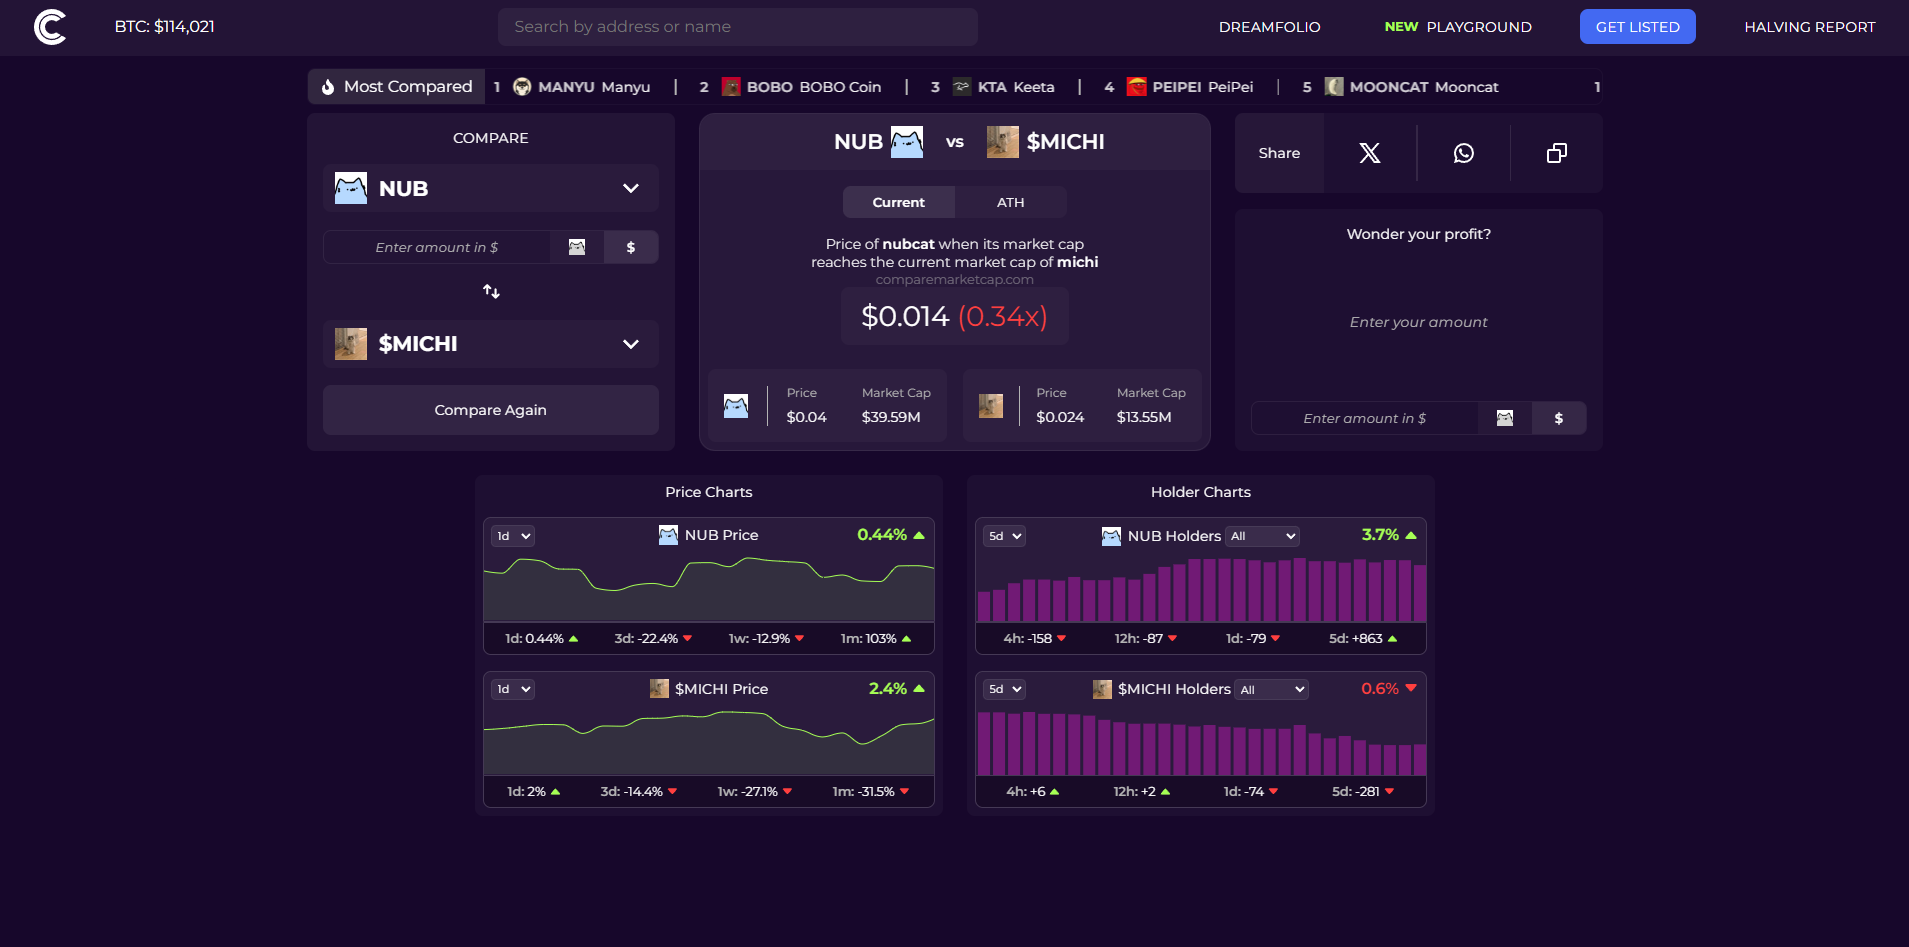Open the NUB token selector dropdown
Viewport: 1909px width, 947px height.
[630, 188]
